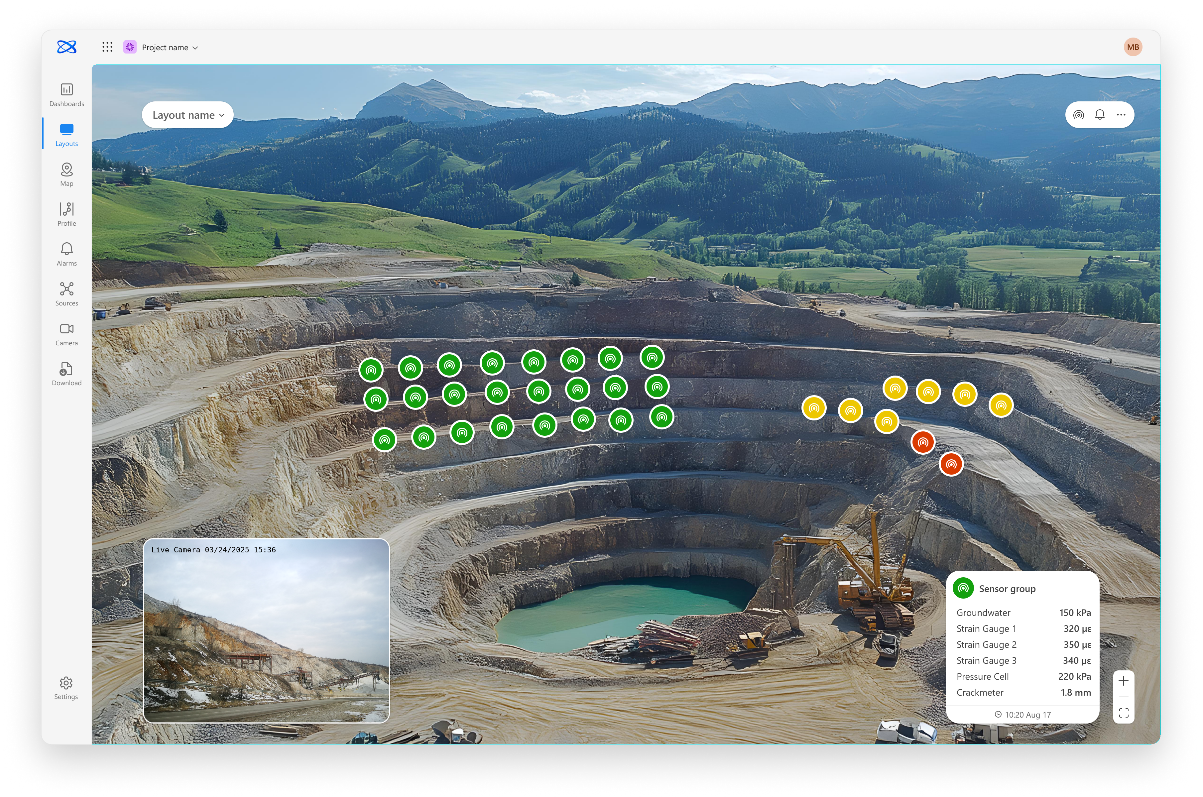Click the apps grid launcher icon
This screenshot has height=797, width=1203.
(107, 47)
